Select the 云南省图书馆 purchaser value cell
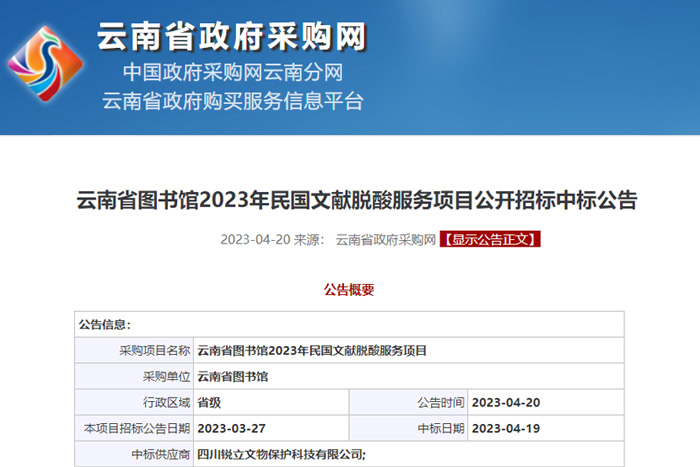This screenshot has height=467, width=700. tap(233, 376)
